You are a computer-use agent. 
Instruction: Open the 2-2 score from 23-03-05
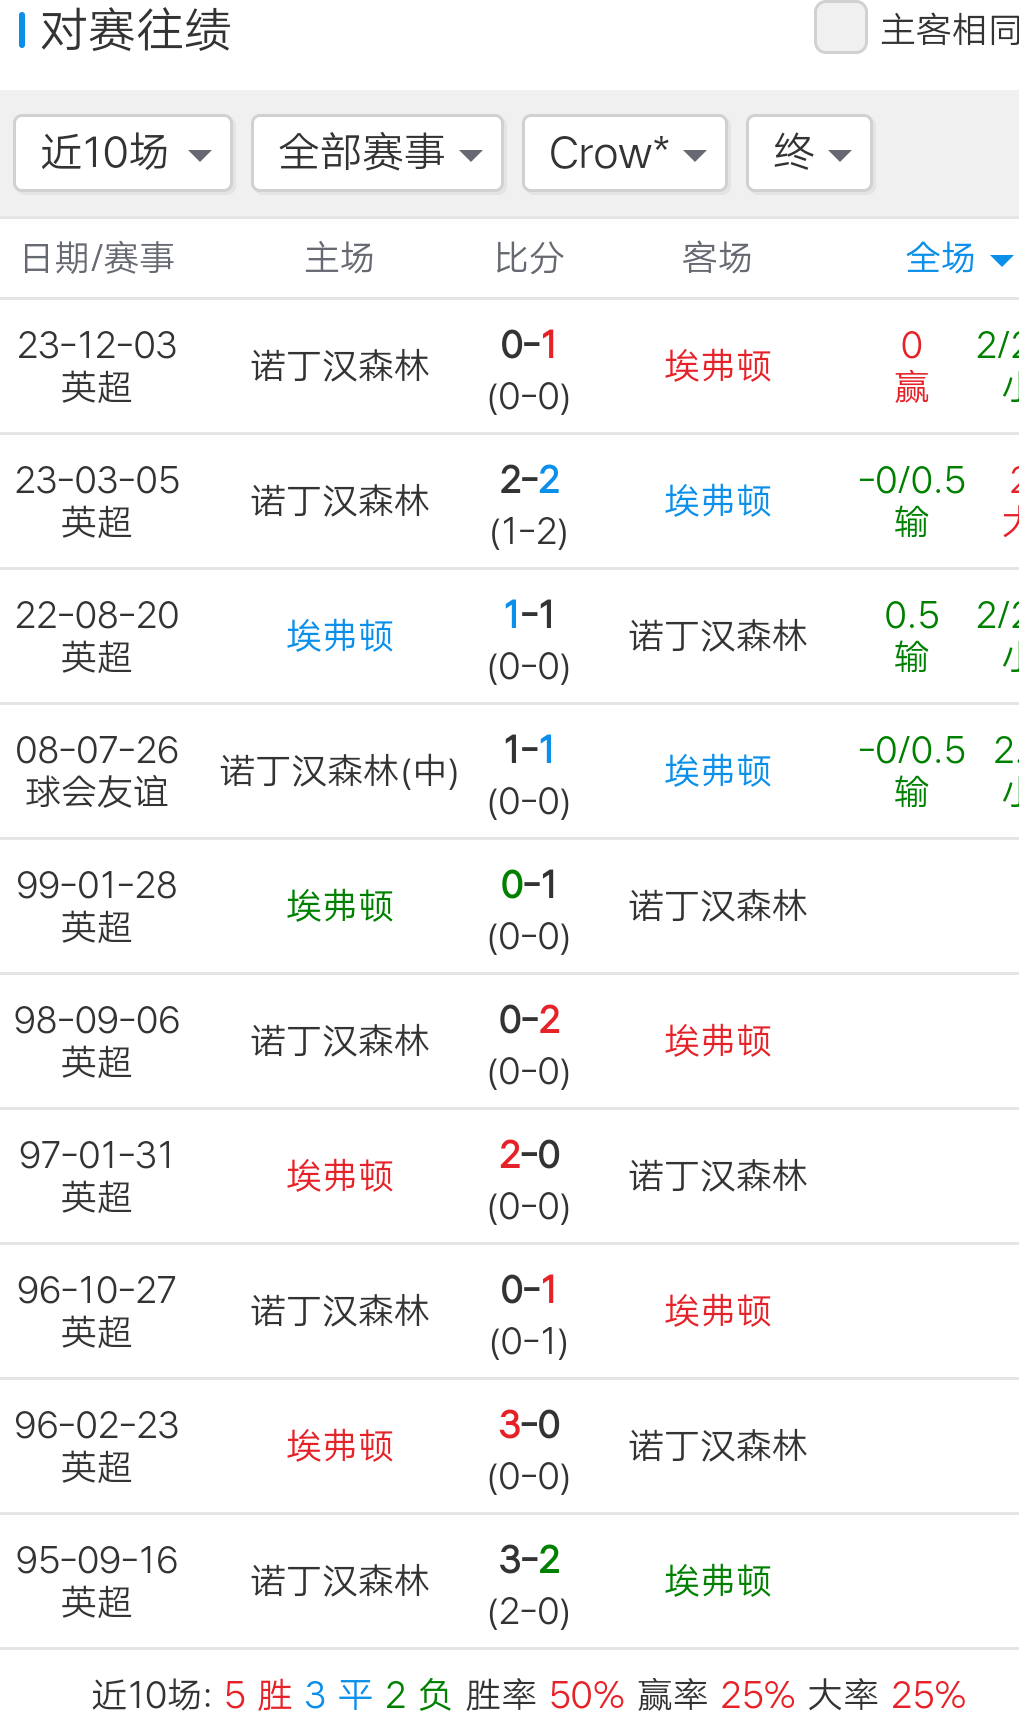tap(529, 481)
